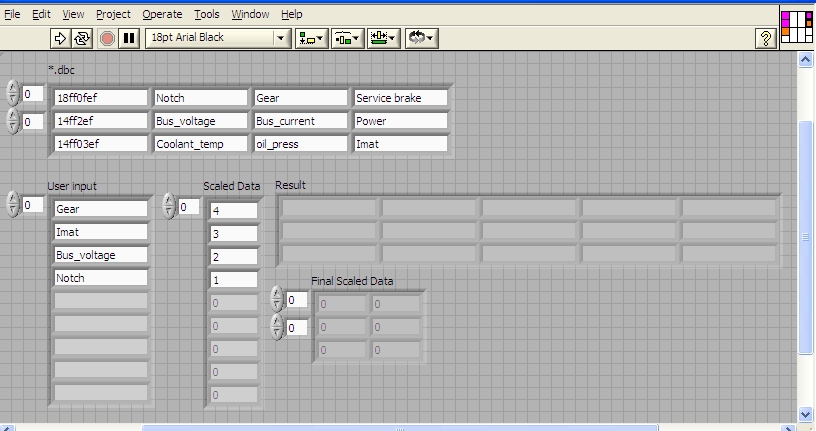Click the *.dbc row index number field
Image resolution: width=816 pixels, height=431 pixels.
(33, 94)
